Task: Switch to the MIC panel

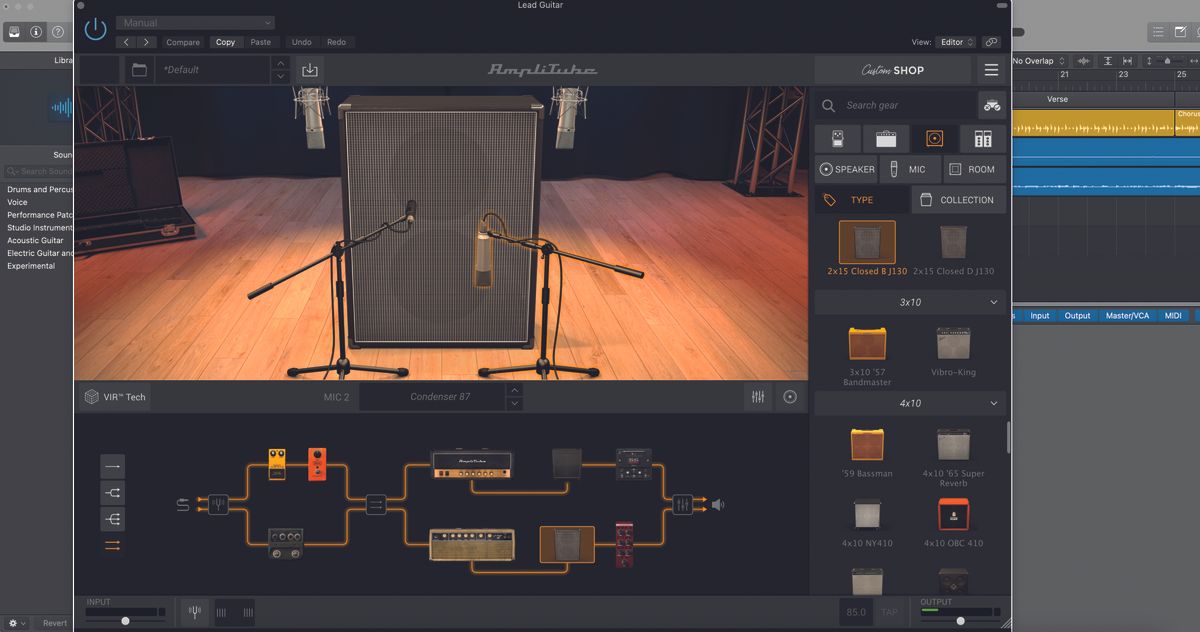Action: [x=911, y=169]
